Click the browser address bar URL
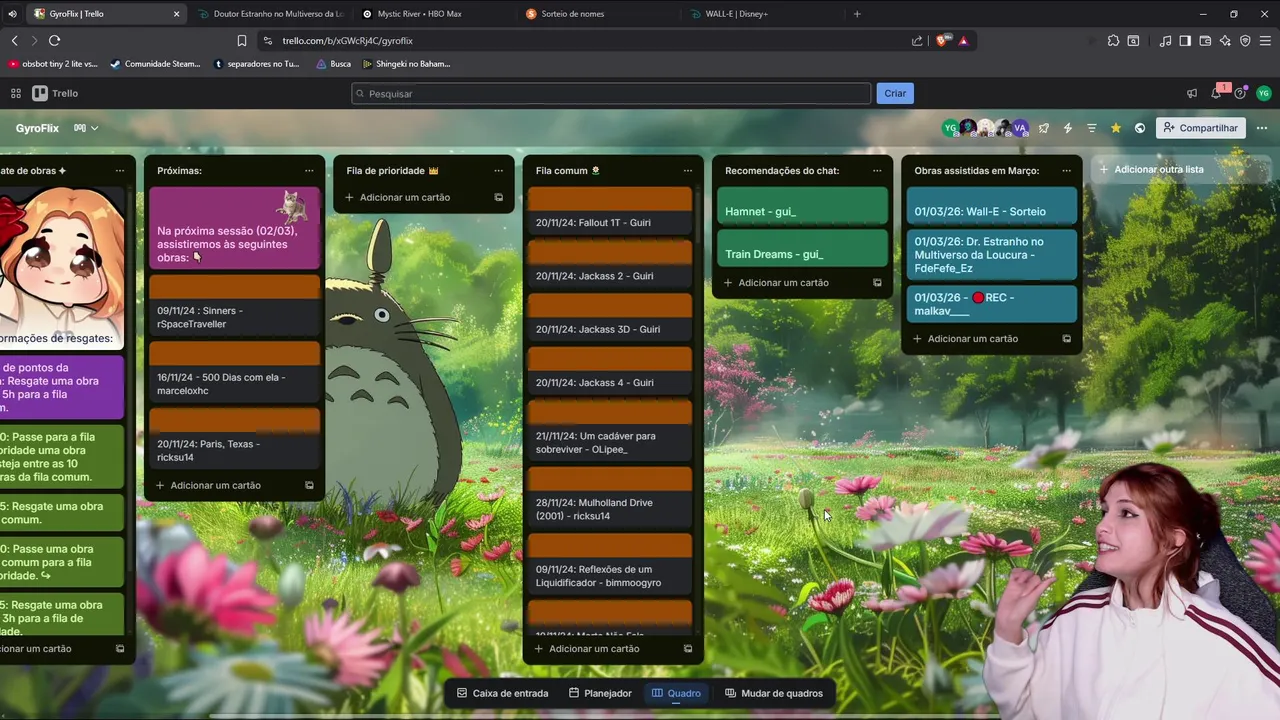The width and height of the screenshot is (1280, 720). (x=347, y=41)
